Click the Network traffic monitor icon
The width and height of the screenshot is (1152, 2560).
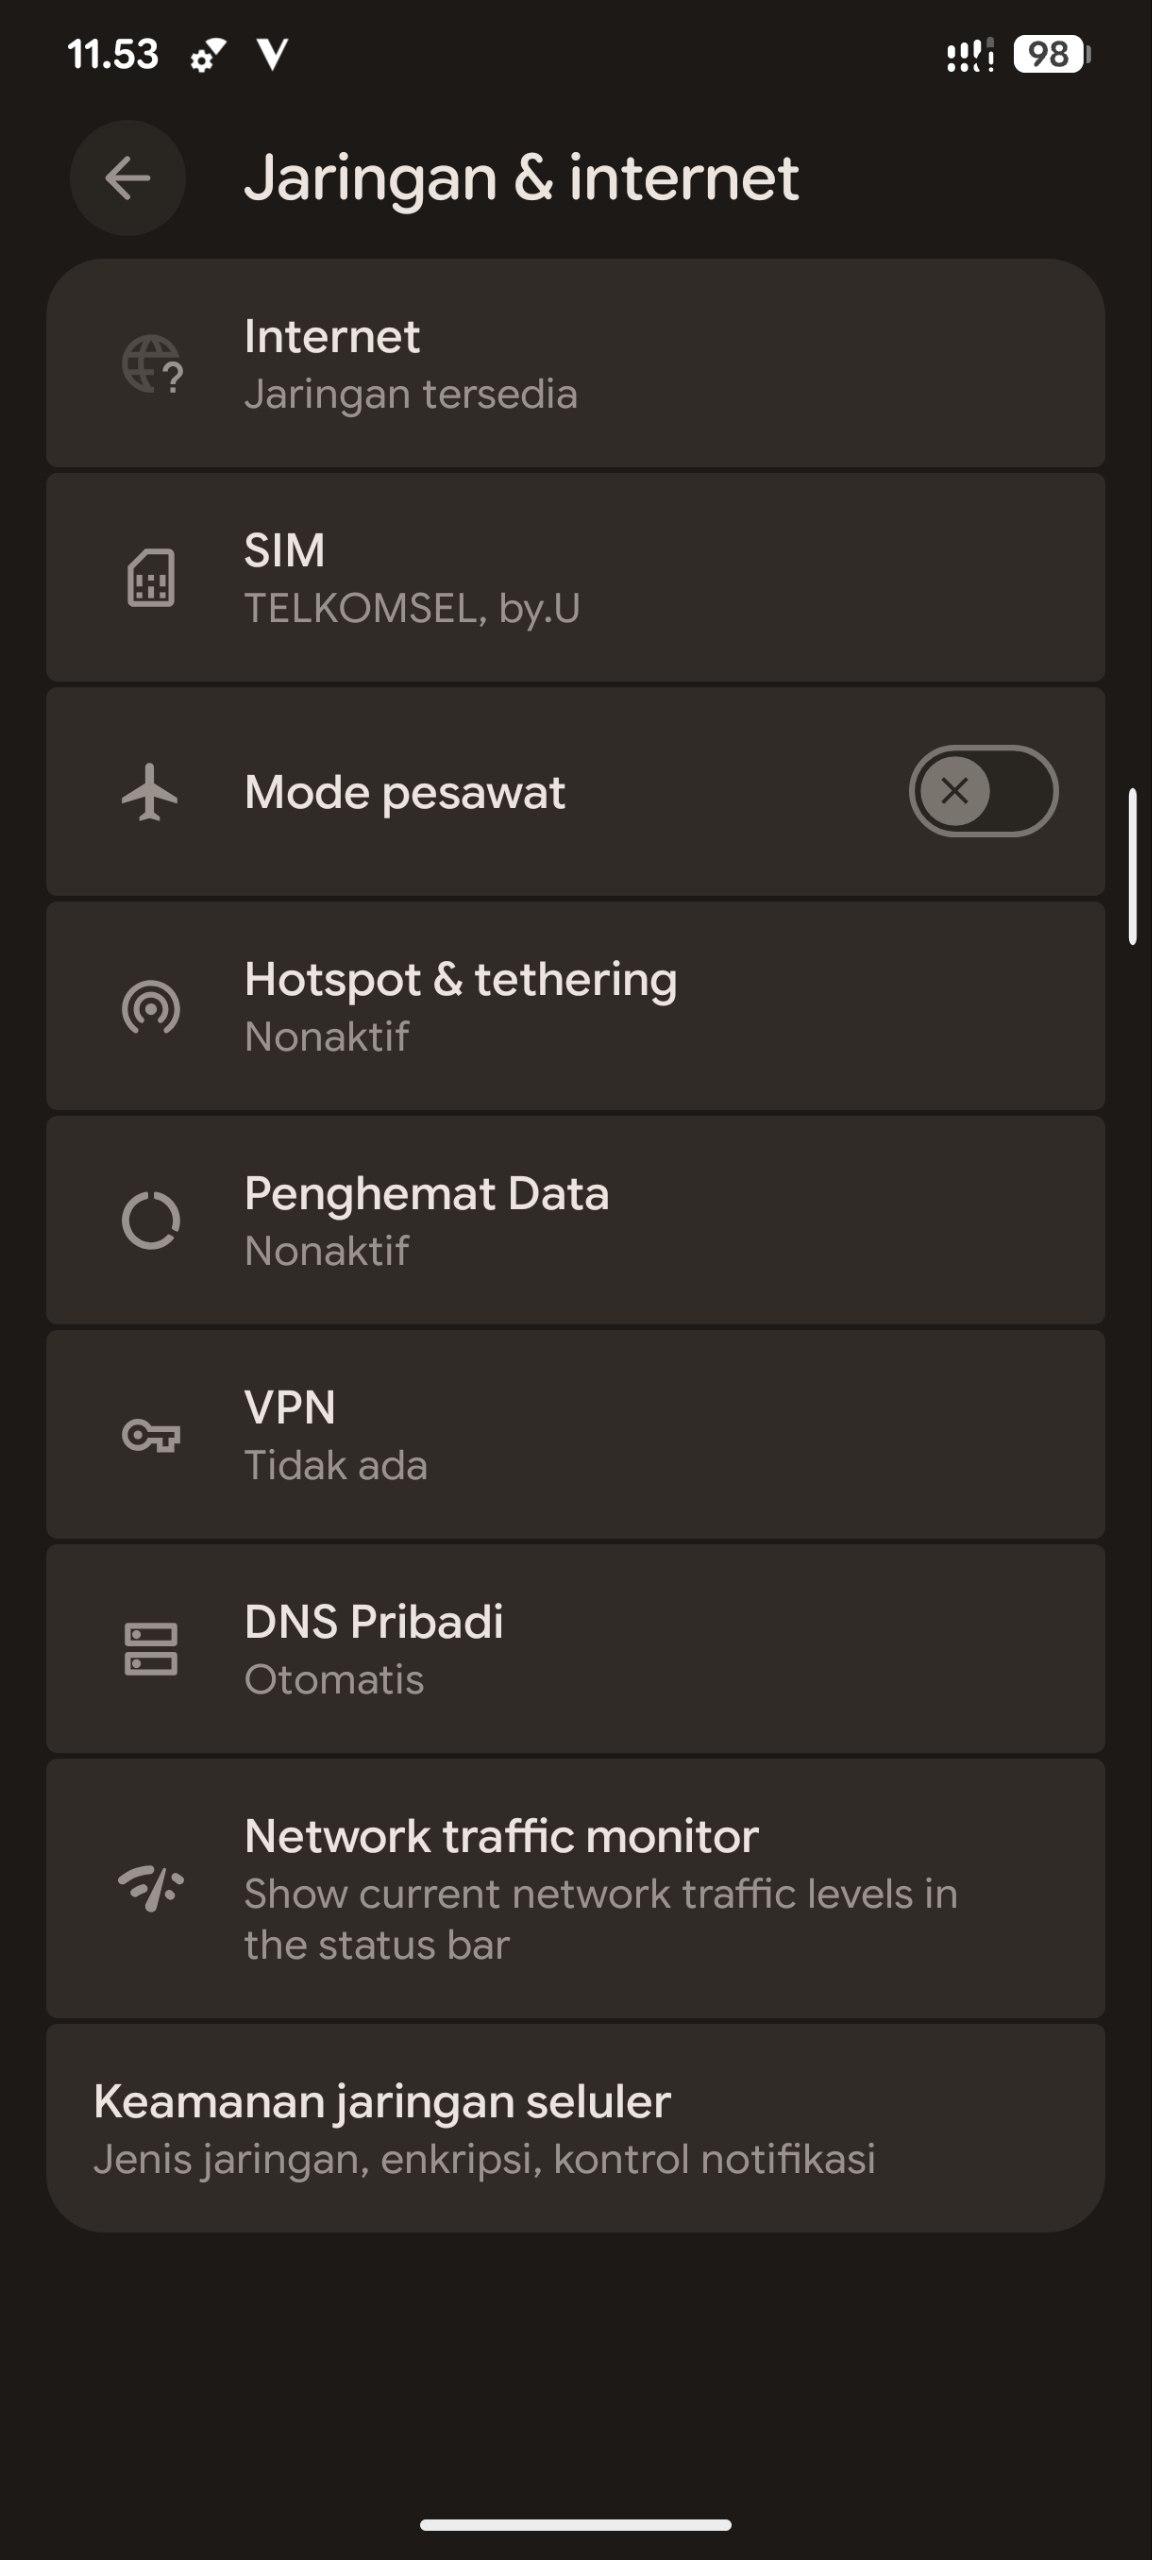151,1888
